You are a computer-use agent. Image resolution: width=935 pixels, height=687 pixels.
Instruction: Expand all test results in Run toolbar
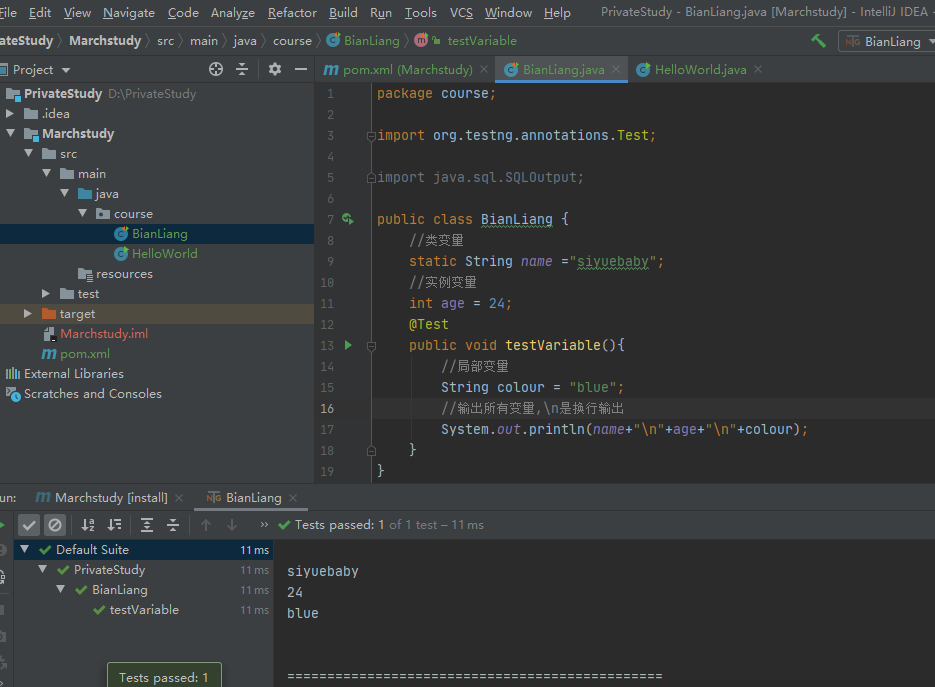(x=147, y=525)
